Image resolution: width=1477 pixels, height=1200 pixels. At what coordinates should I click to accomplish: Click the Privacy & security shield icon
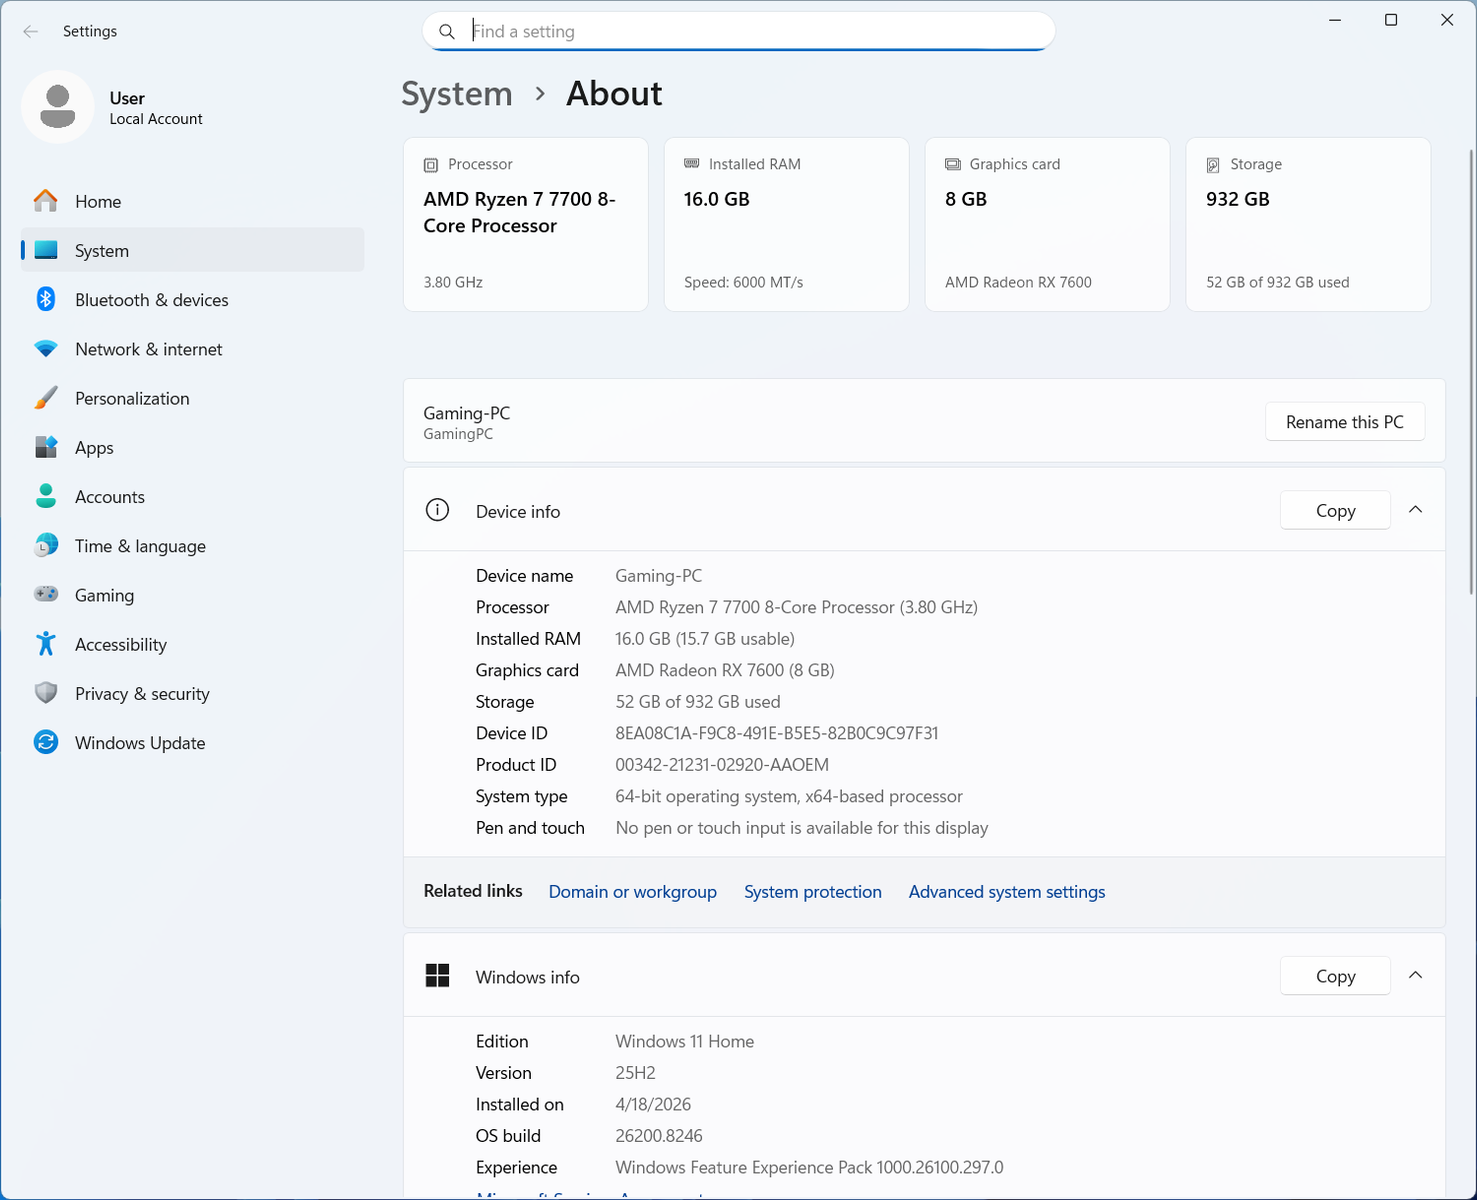coord(46,693)
